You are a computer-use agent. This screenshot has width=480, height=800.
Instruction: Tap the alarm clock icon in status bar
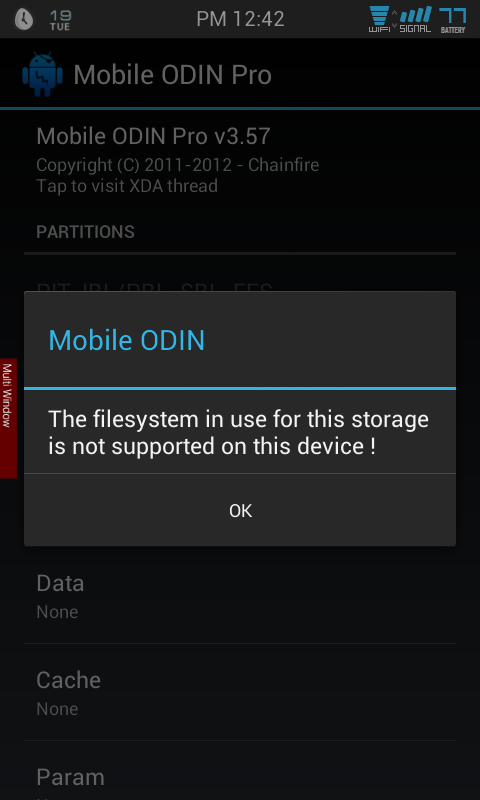coord(23,19)
